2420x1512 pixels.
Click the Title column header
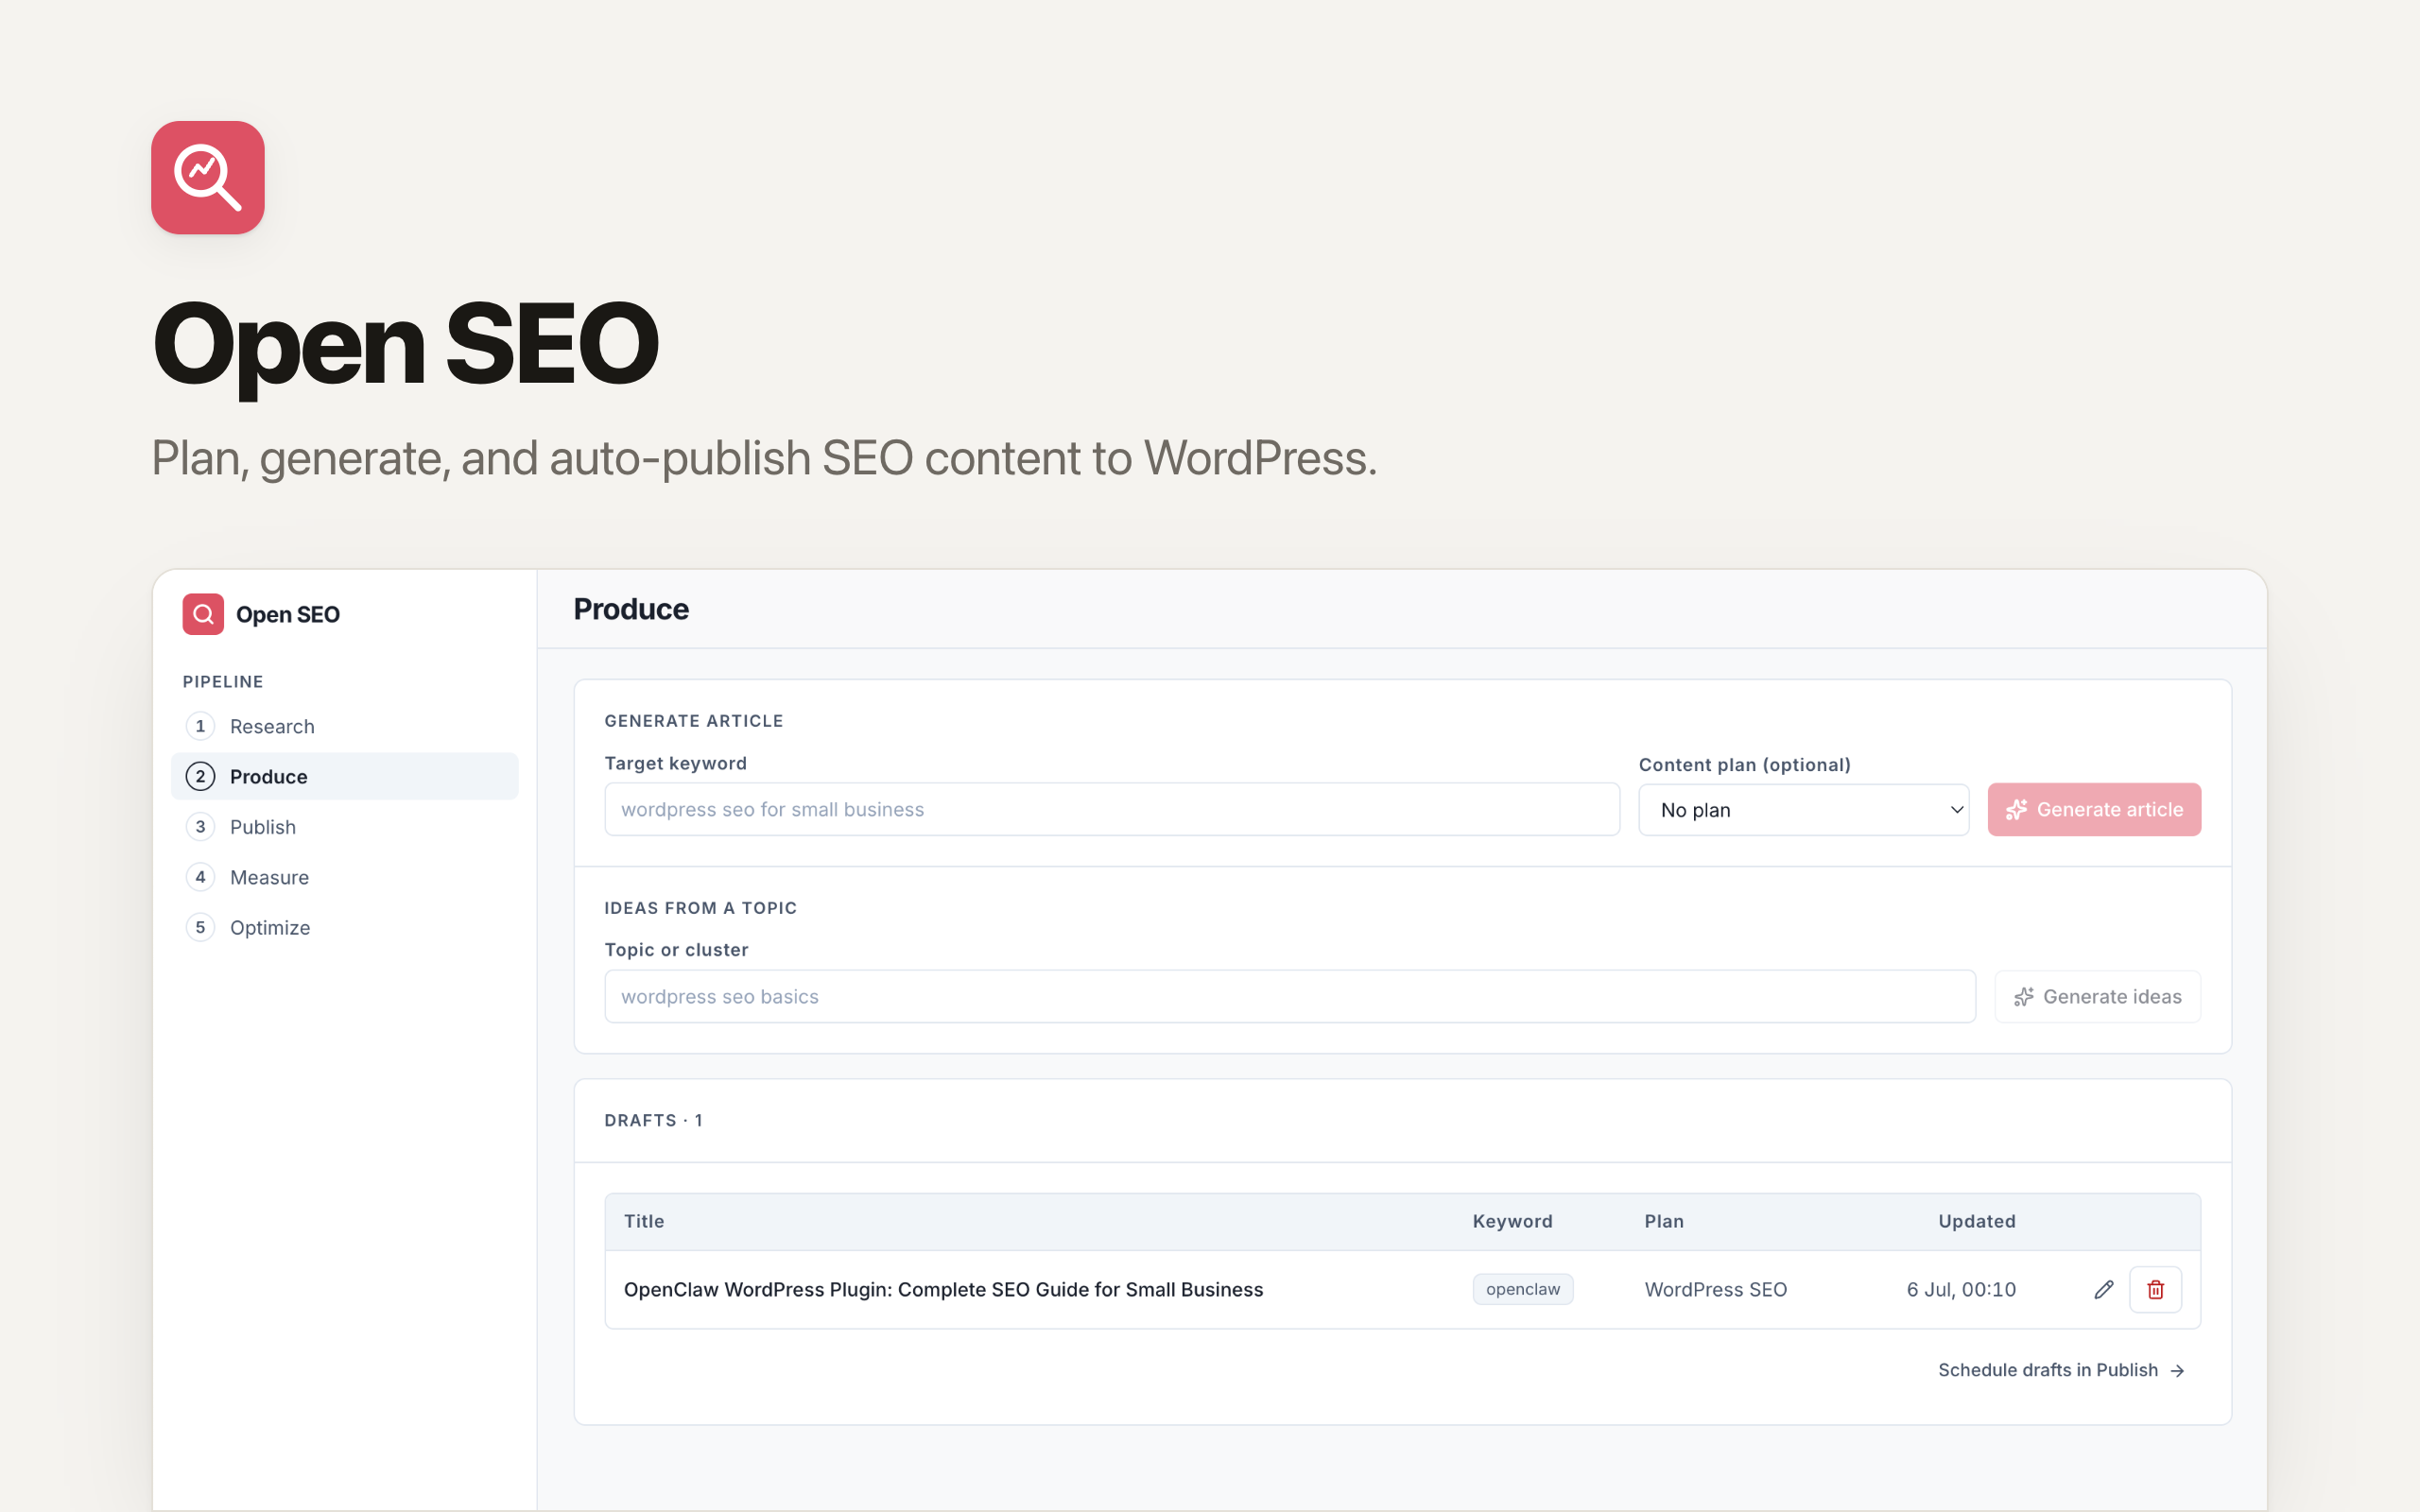pyautogui.click(x=644, y=1221)
